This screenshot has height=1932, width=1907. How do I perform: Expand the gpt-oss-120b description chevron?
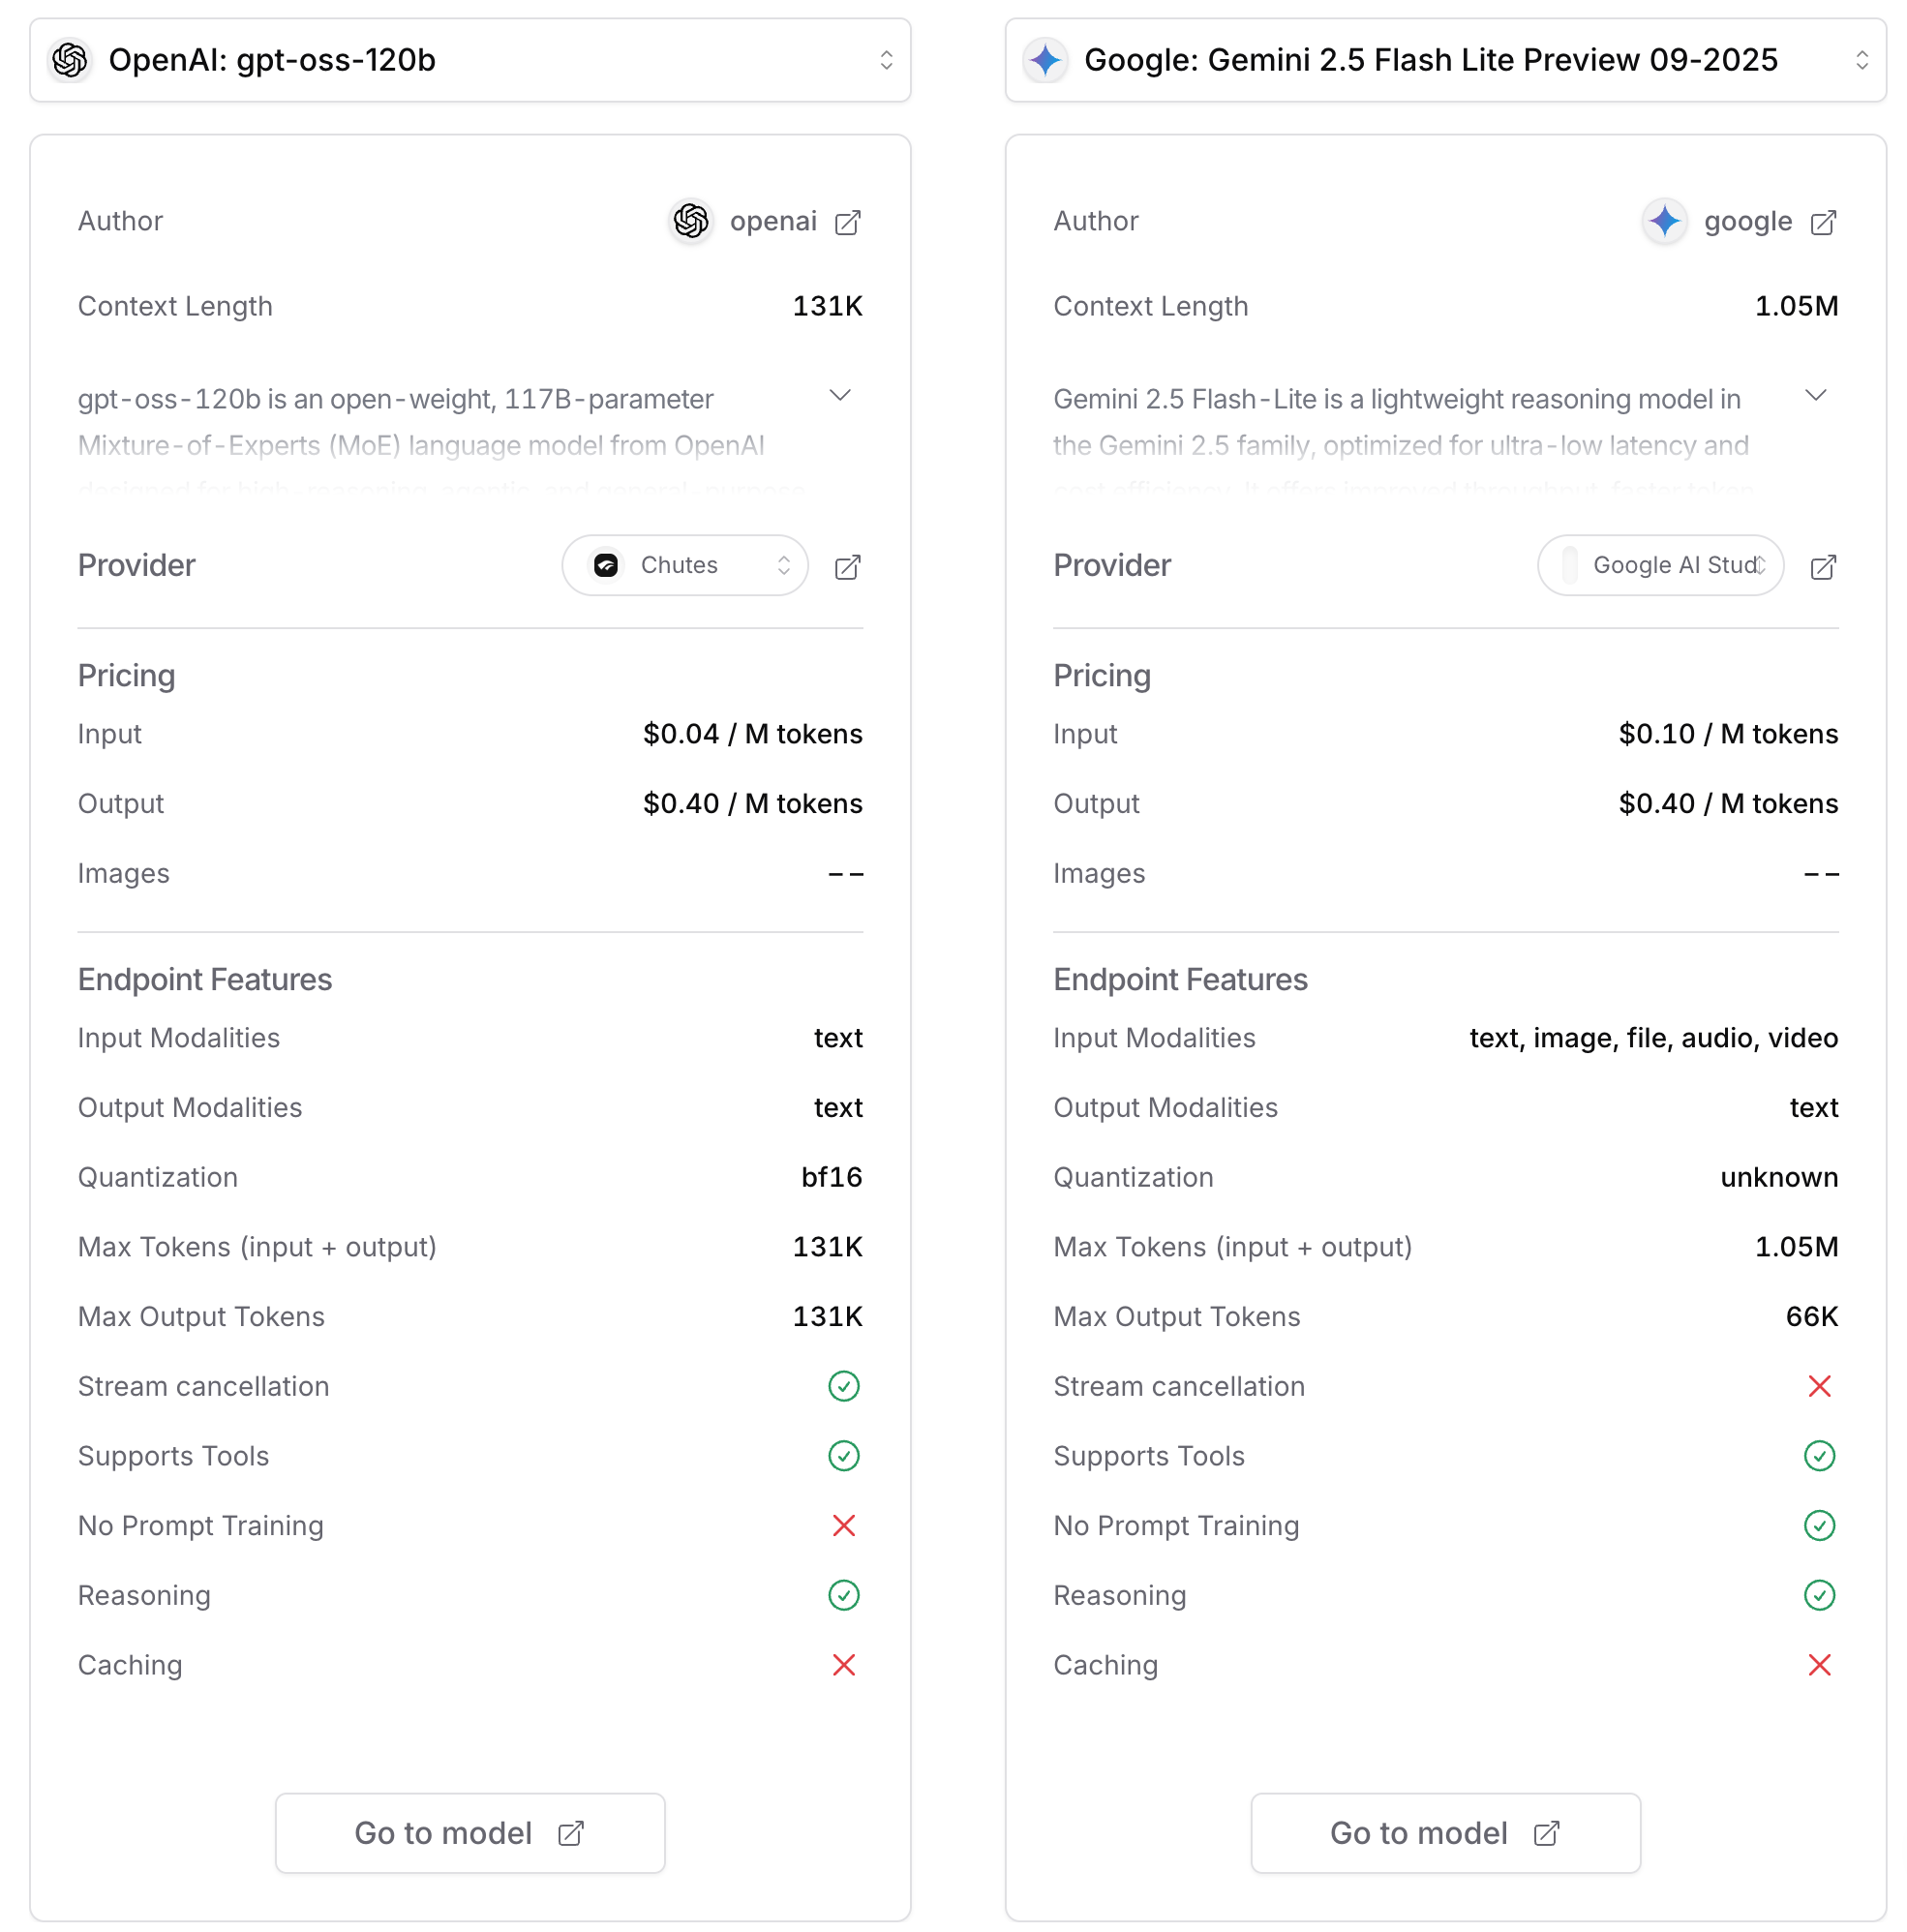click(x=840, y=396)
